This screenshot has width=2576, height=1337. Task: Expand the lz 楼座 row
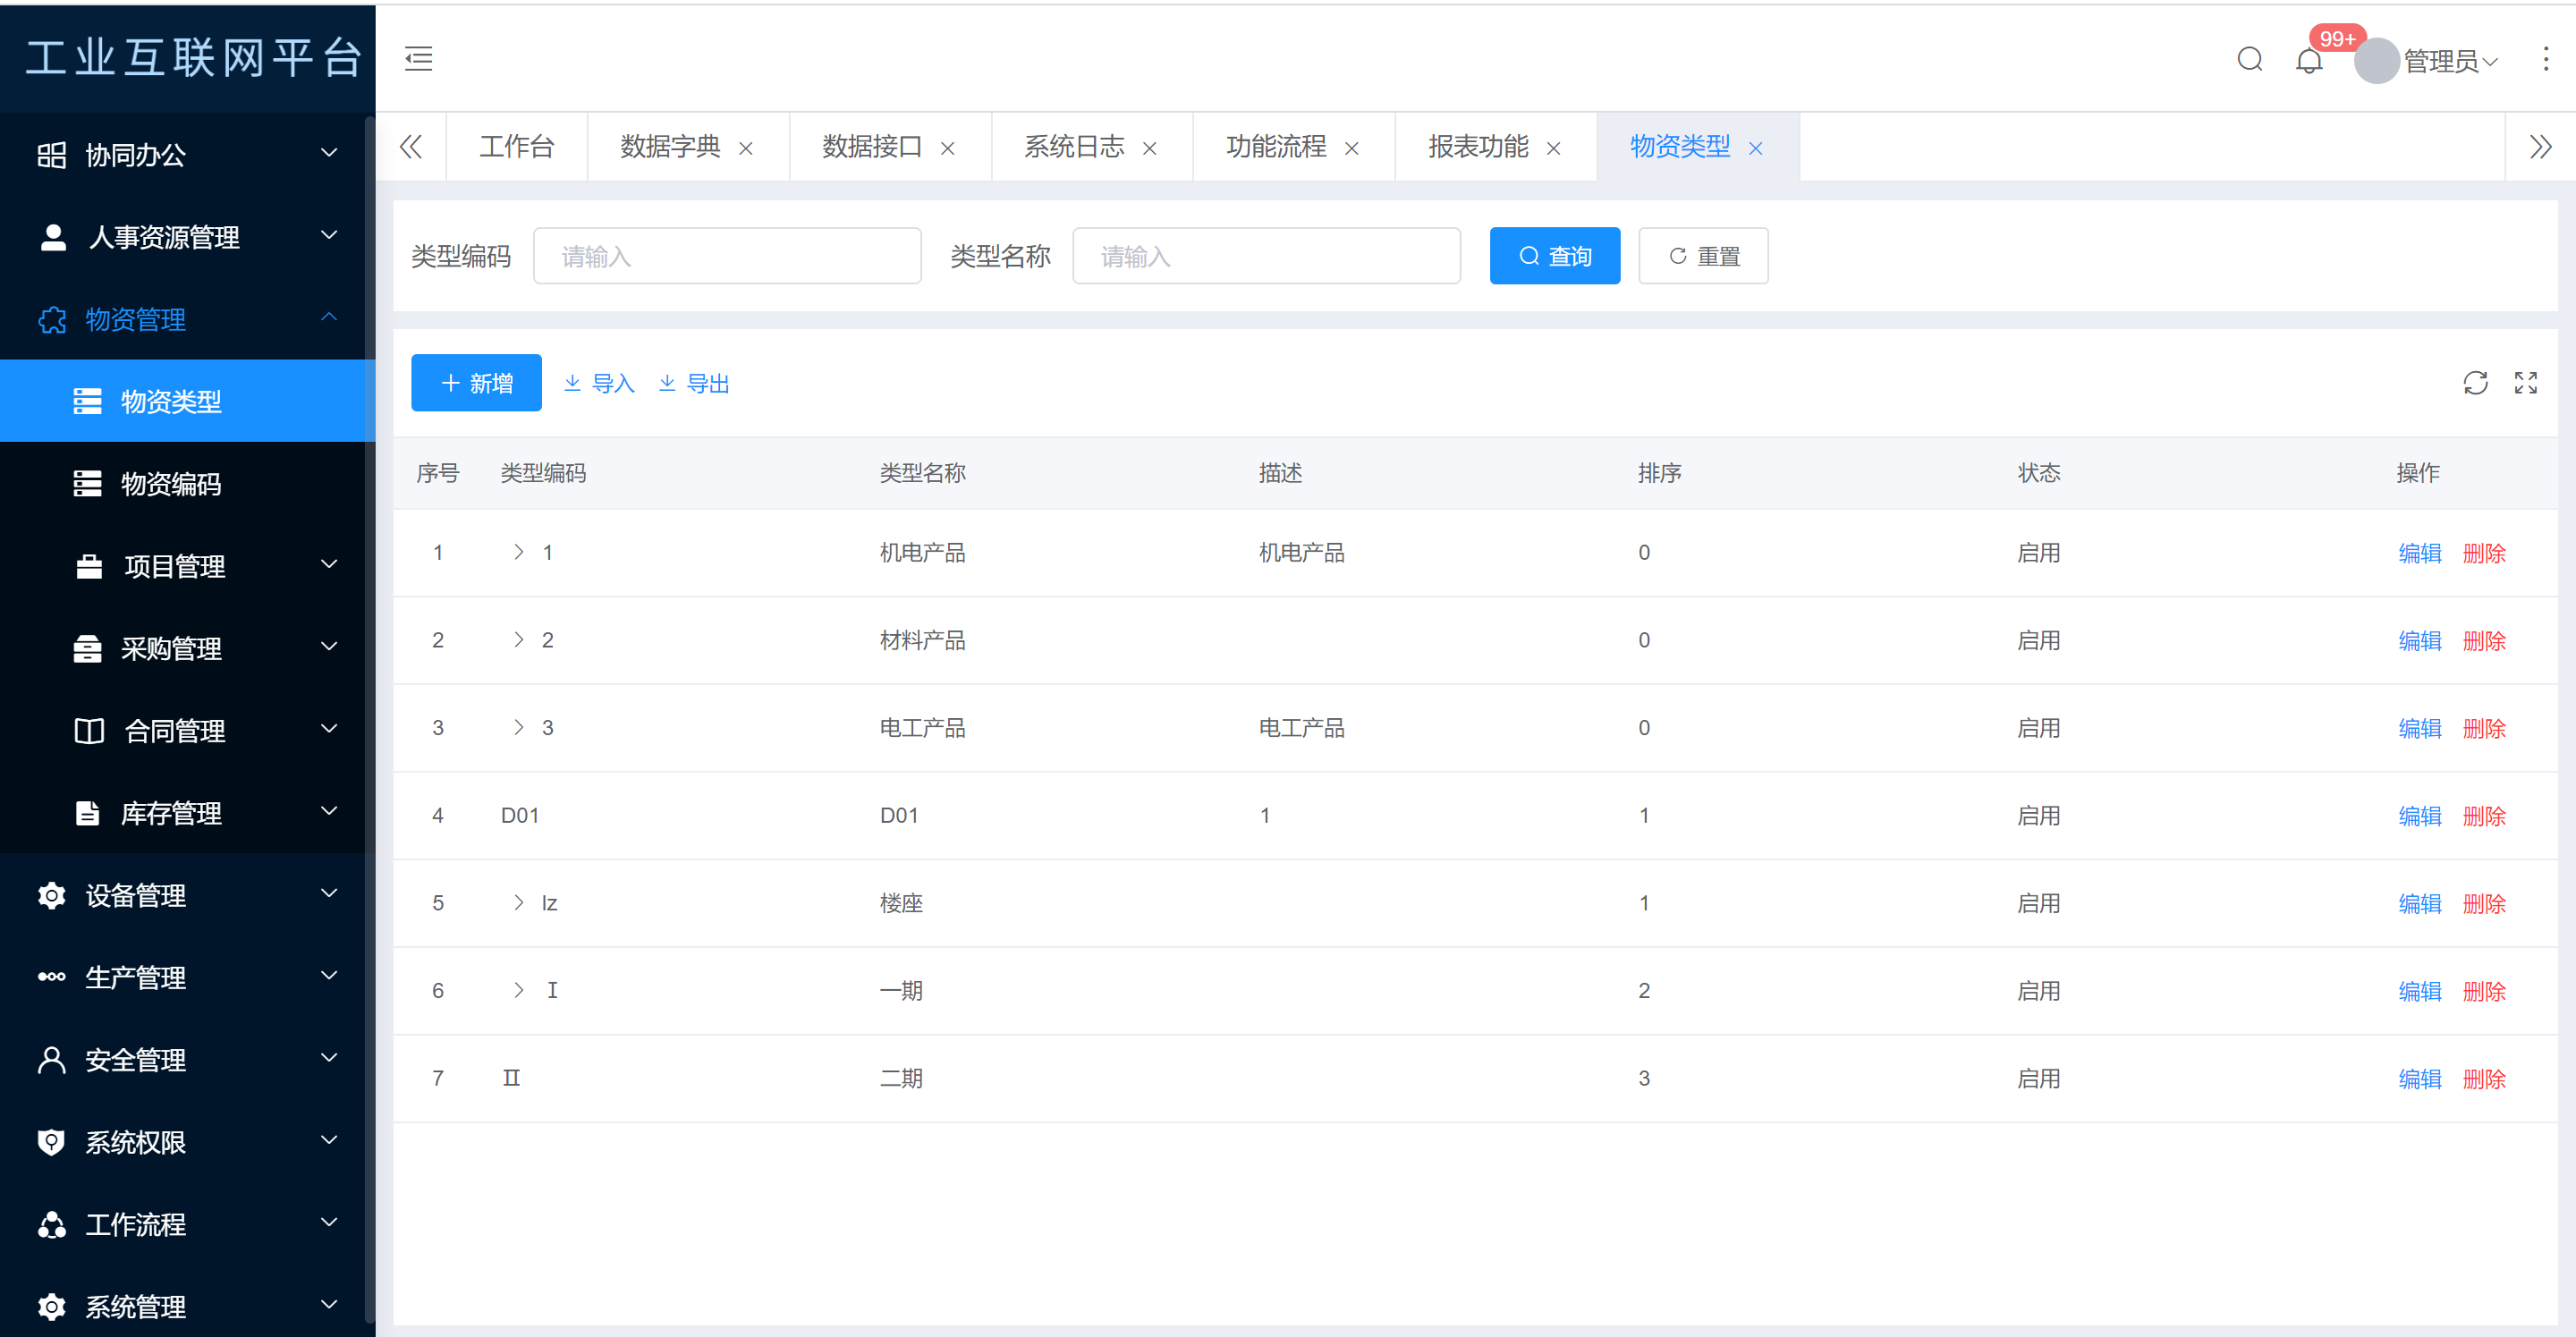[x=518, y=903]
